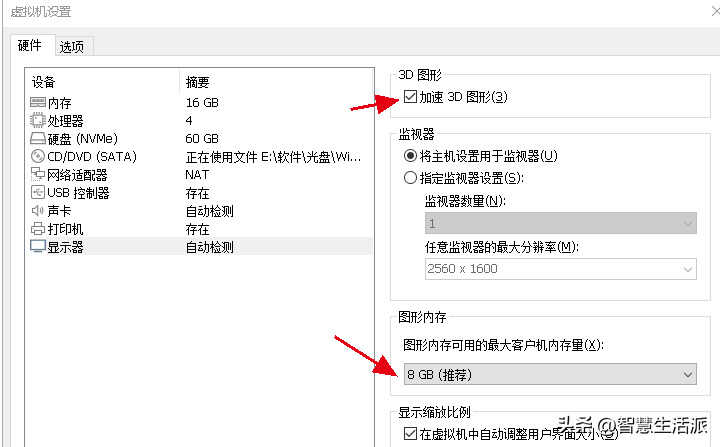Toggle the 加速 3D 图形 checkbox
Viewport: 720px width, 447px height.
click(x=410, y=97)
